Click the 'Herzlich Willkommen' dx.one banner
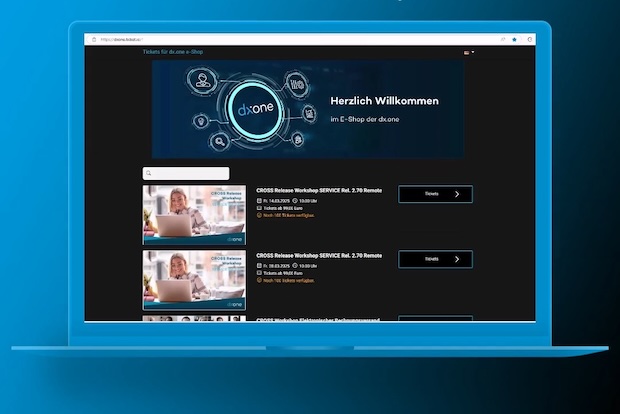 (308, 108)
